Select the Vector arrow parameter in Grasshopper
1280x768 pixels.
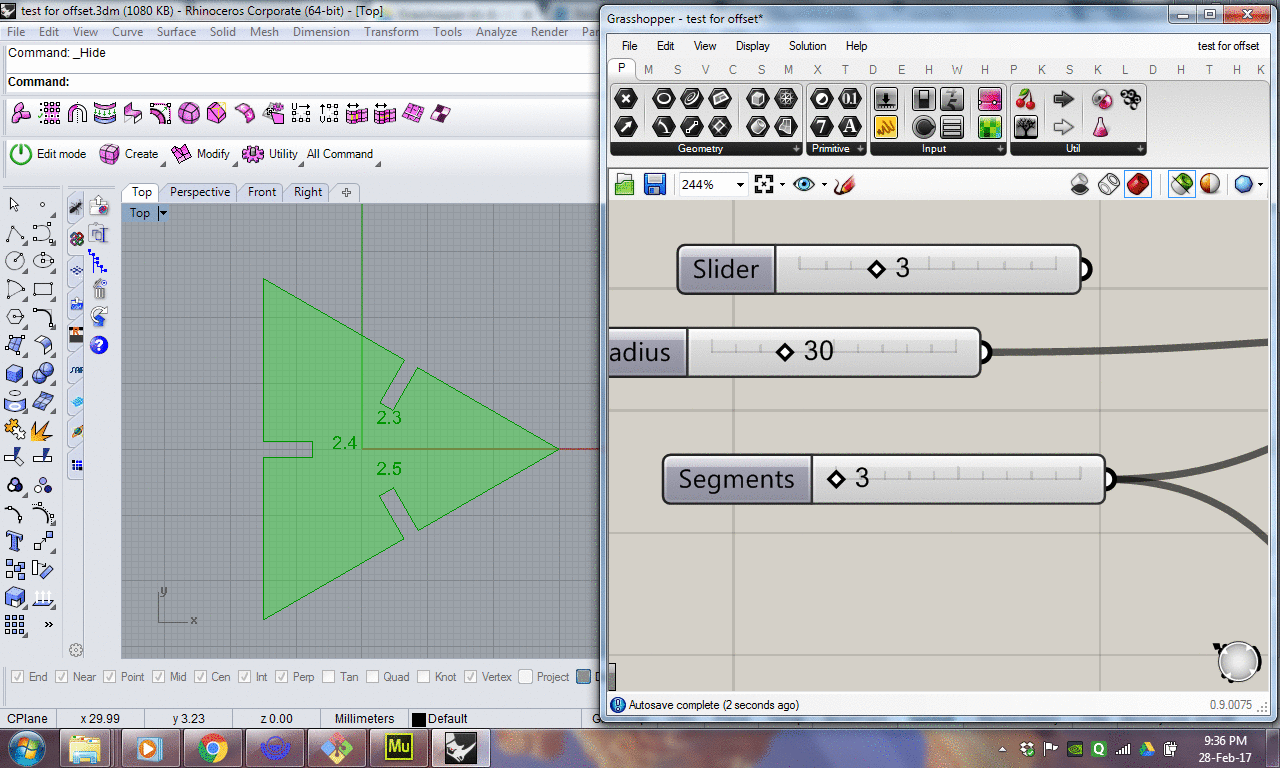626,126
